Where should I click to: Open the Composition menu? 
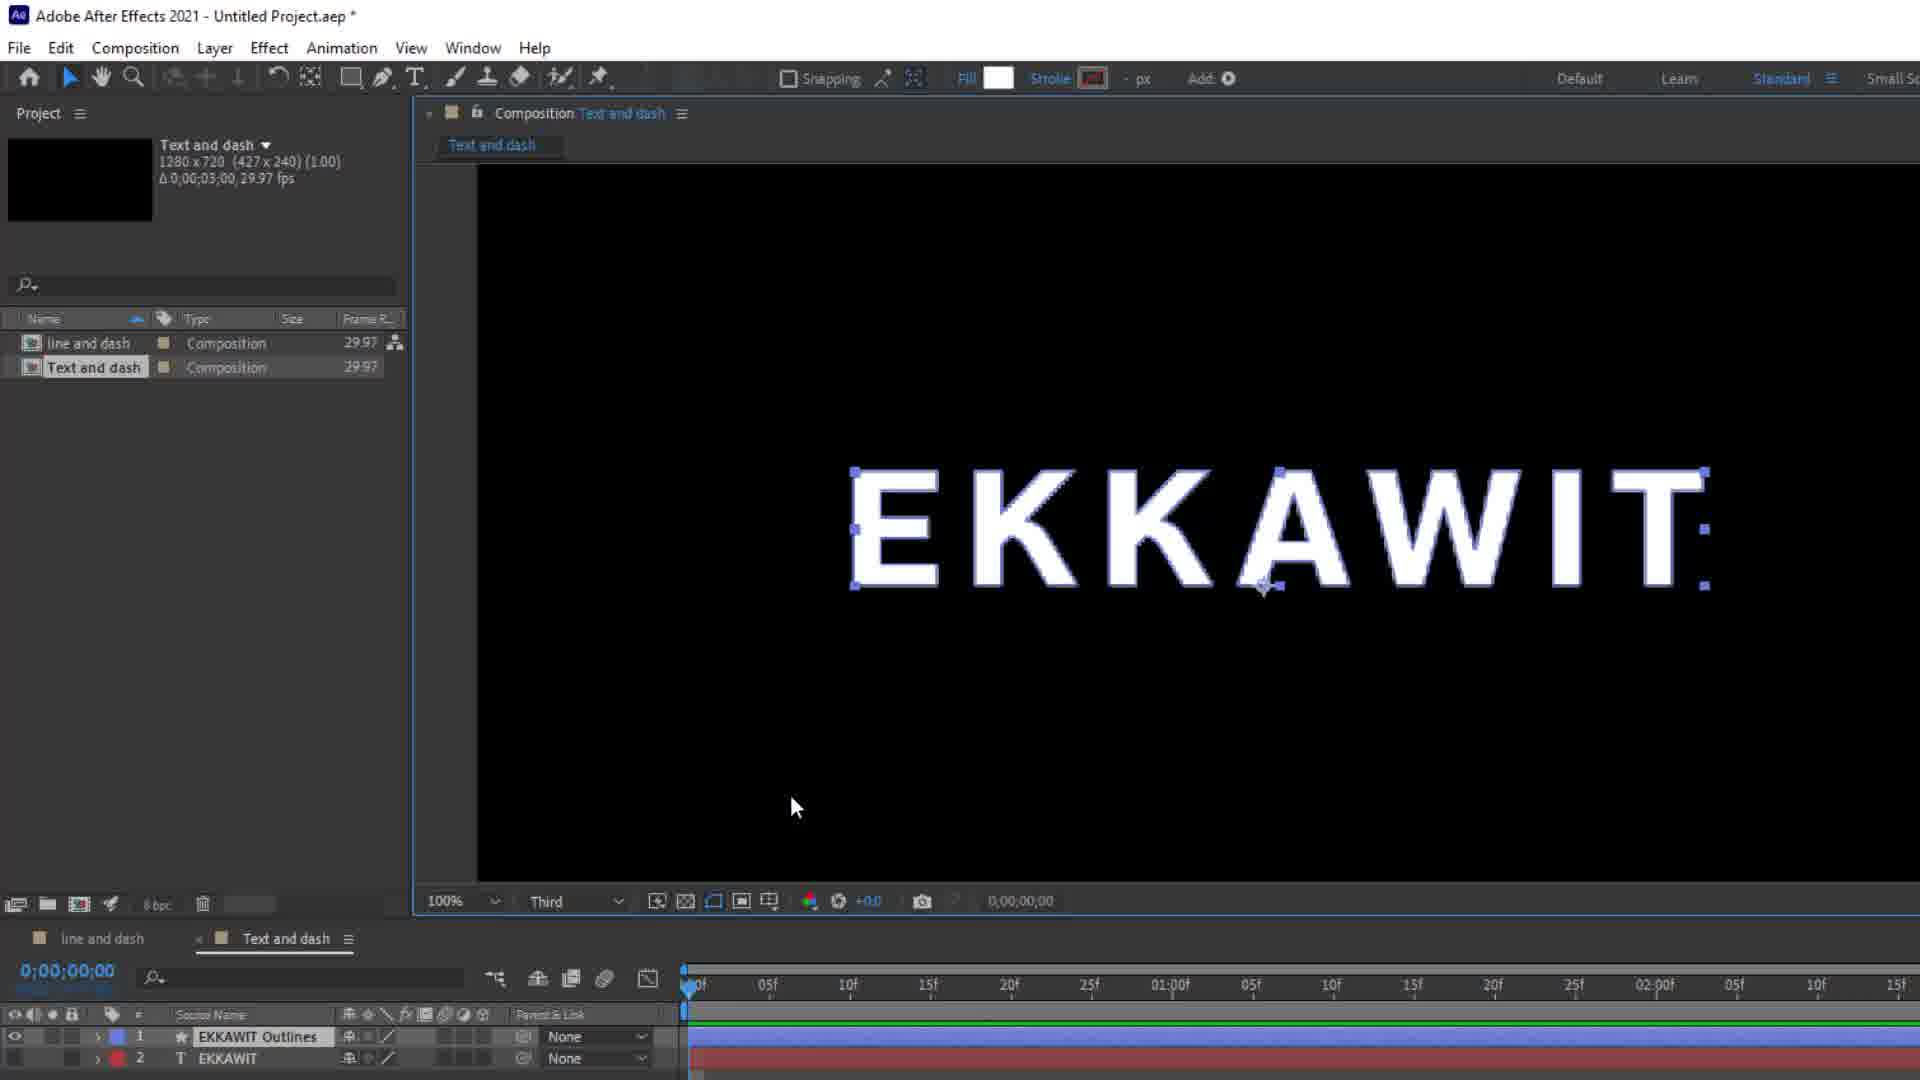(135, 48)
